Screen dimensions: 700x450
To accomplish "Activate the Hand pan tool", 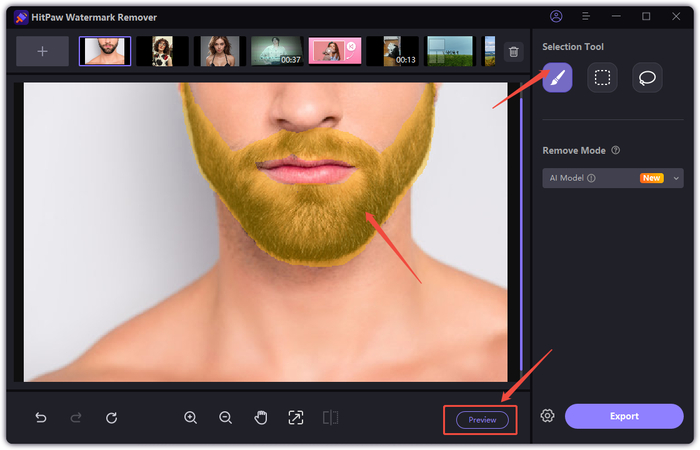I will pos(261,418).
